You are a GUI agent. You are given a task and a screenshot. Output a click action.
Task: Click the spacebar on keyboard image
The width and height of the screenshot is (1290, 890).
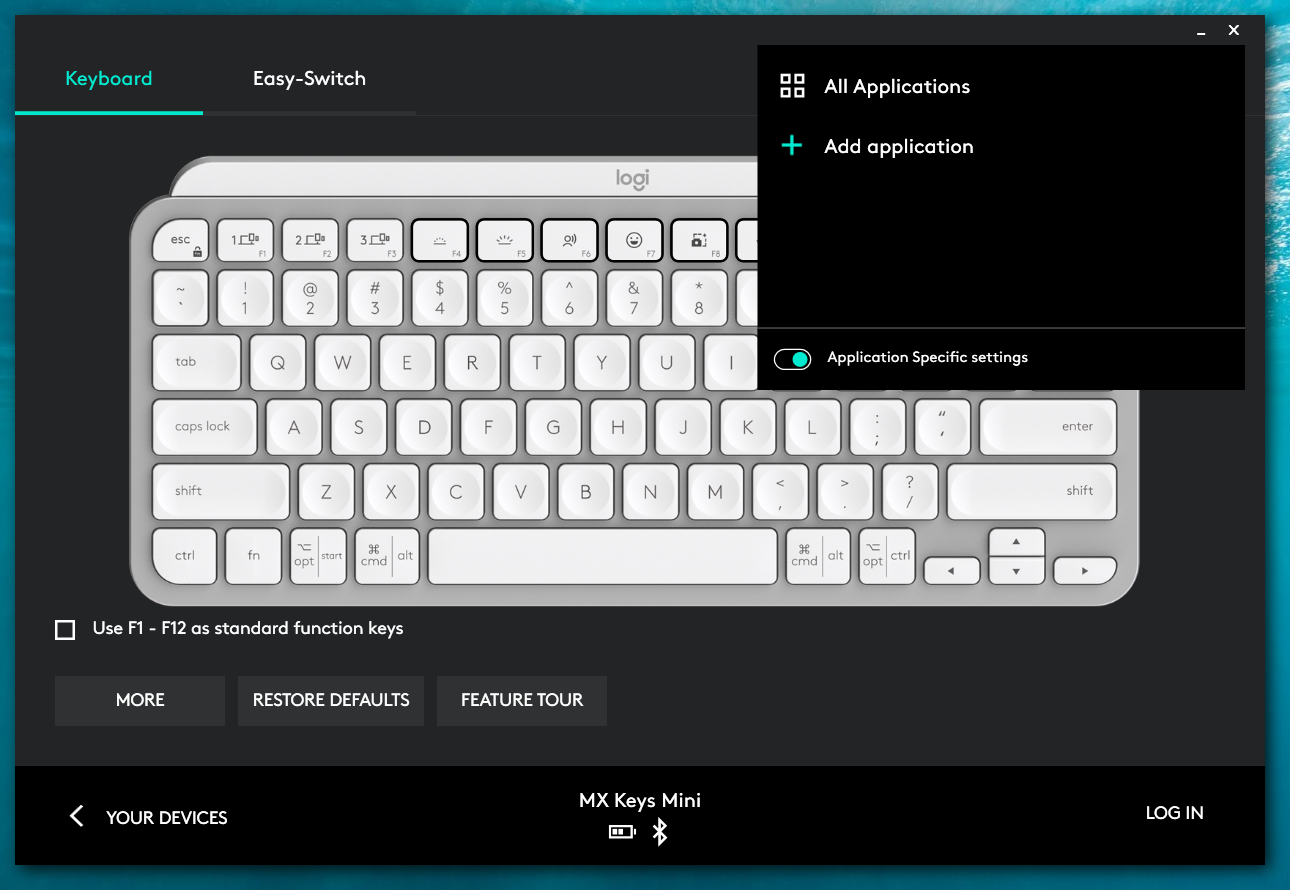(603, 556)
